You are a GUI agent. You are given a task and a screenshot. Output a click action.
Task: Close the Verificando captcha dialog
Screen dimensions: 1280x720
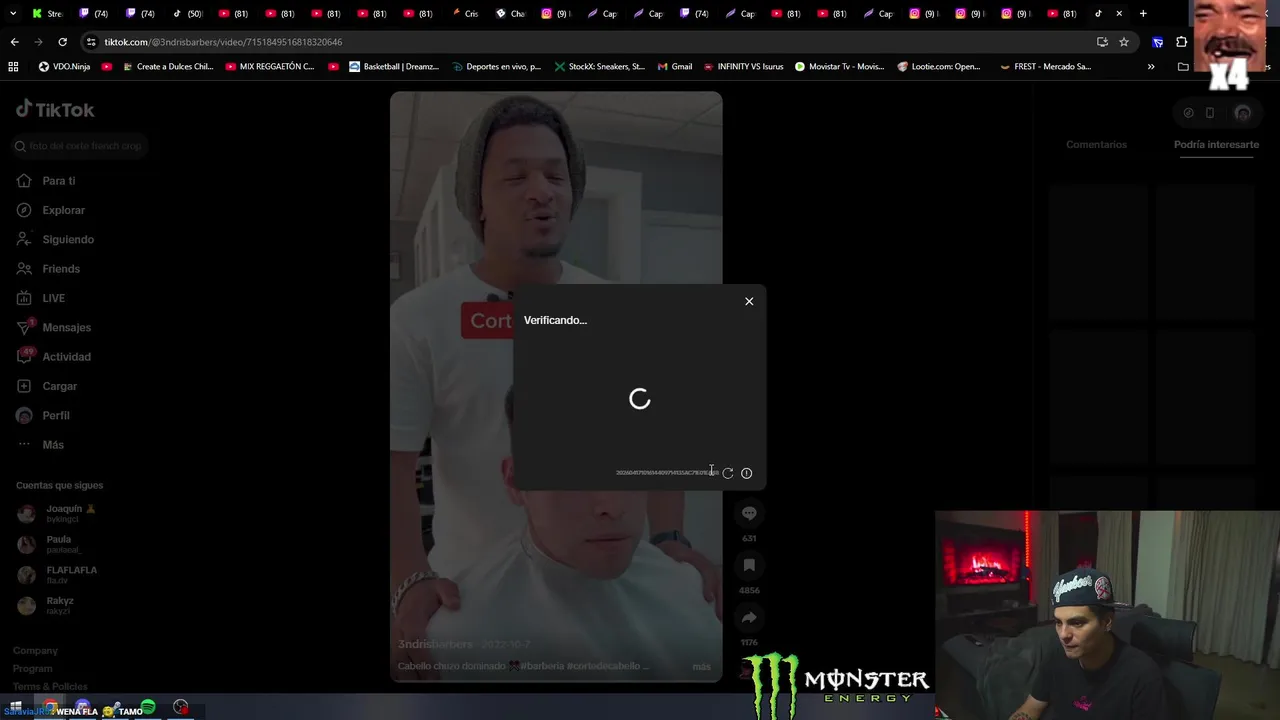tap(749, 301)
